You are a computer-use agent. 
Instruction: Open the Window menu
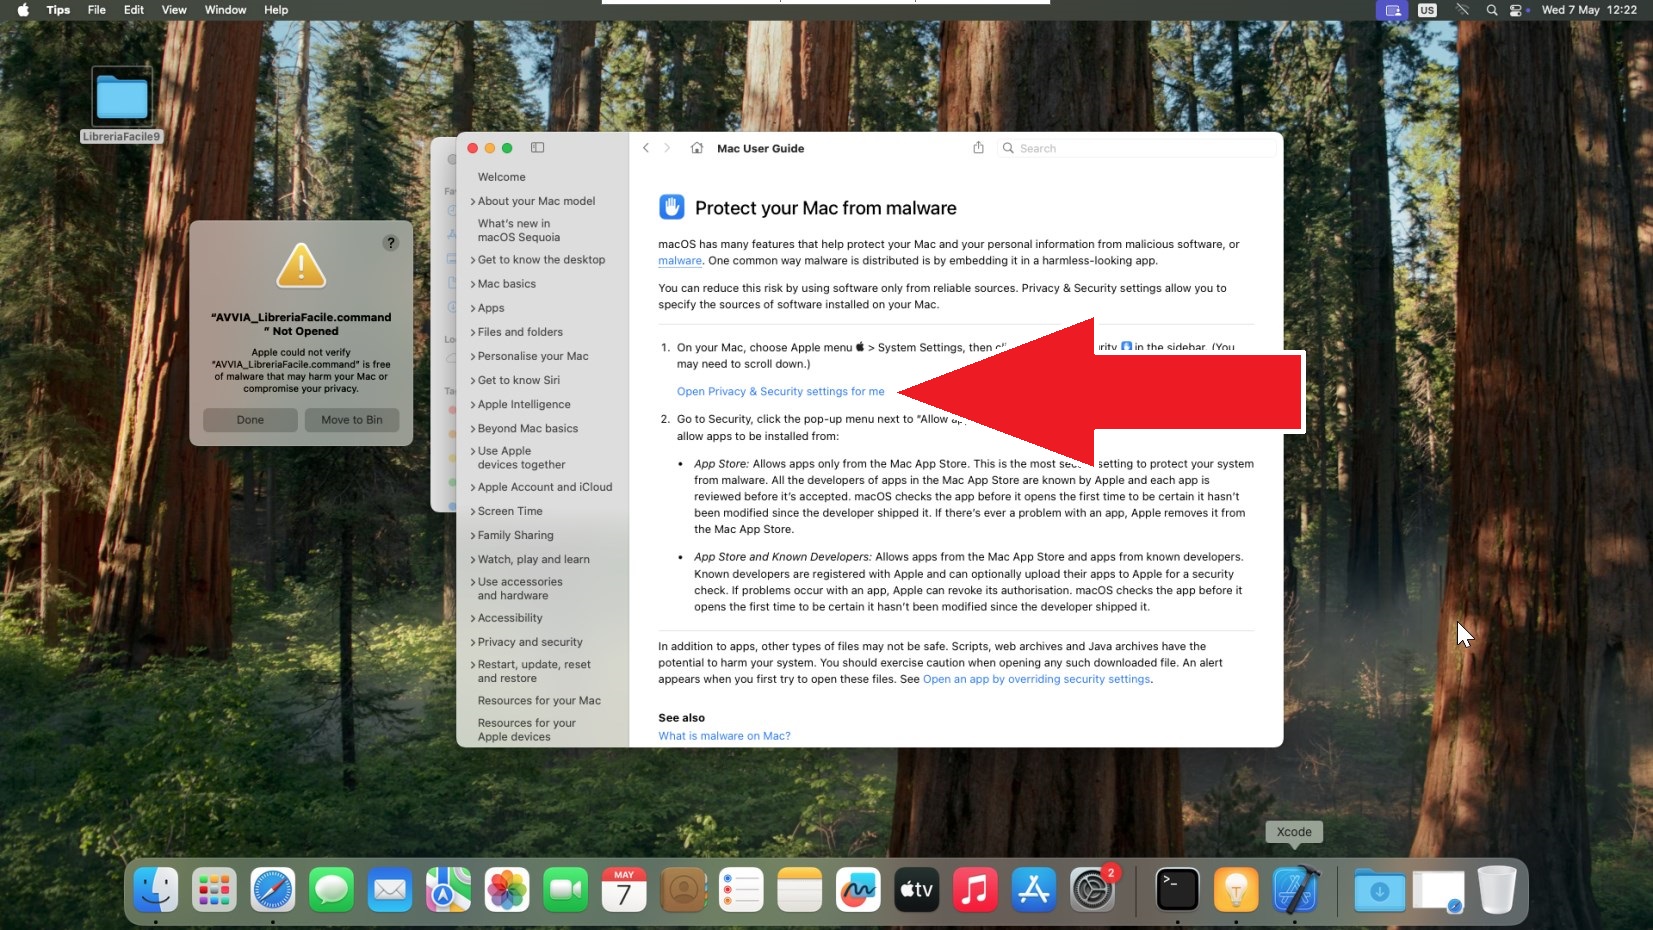click(225, 10)
